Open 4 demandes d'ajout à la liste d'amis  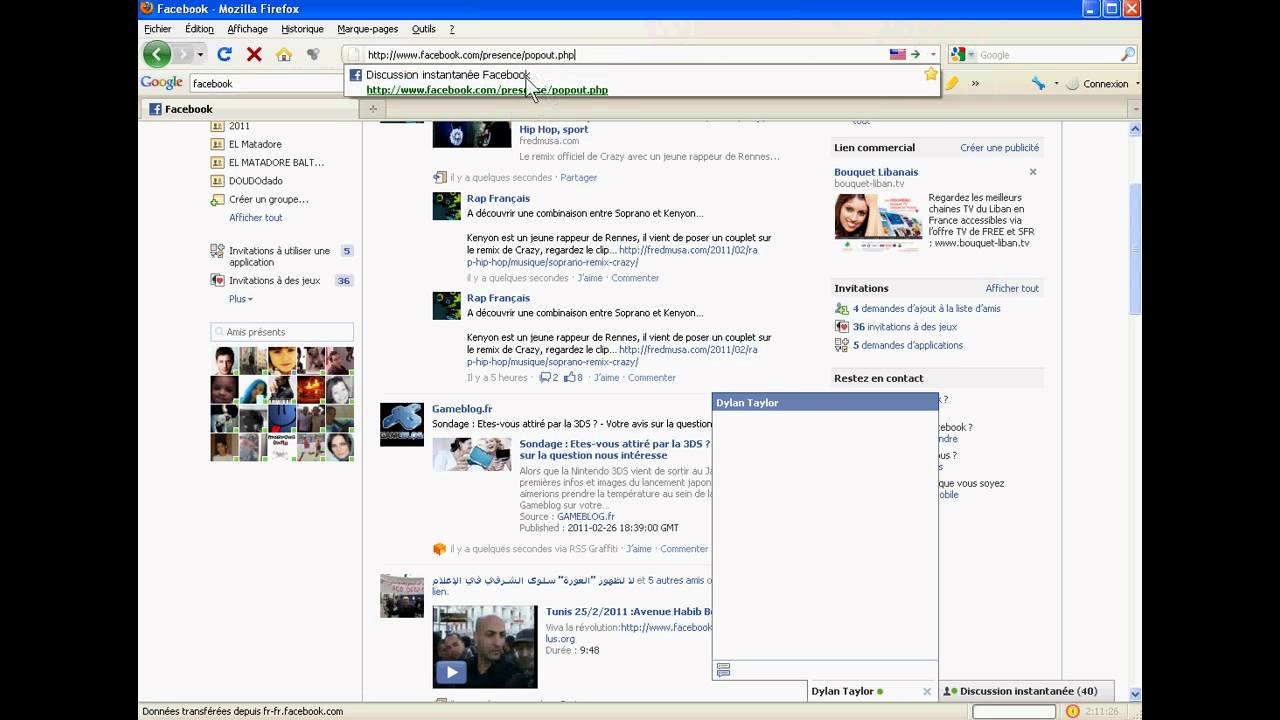[x=926, y=308]
